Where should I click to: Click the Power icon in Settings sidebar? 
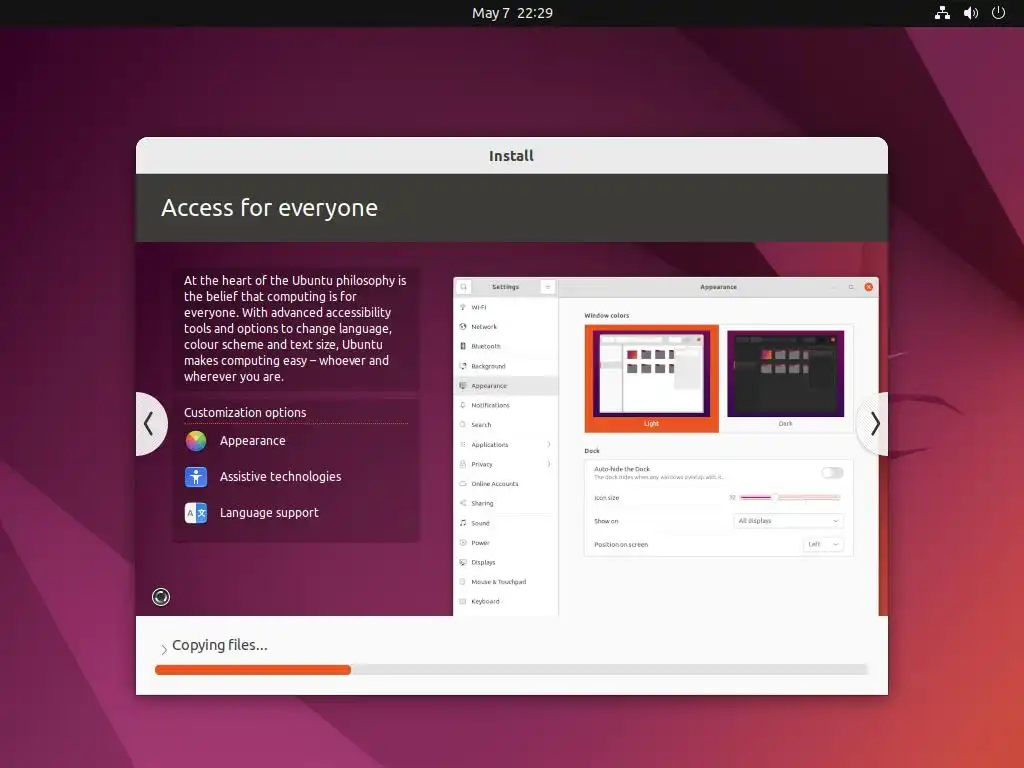point(463,543)
